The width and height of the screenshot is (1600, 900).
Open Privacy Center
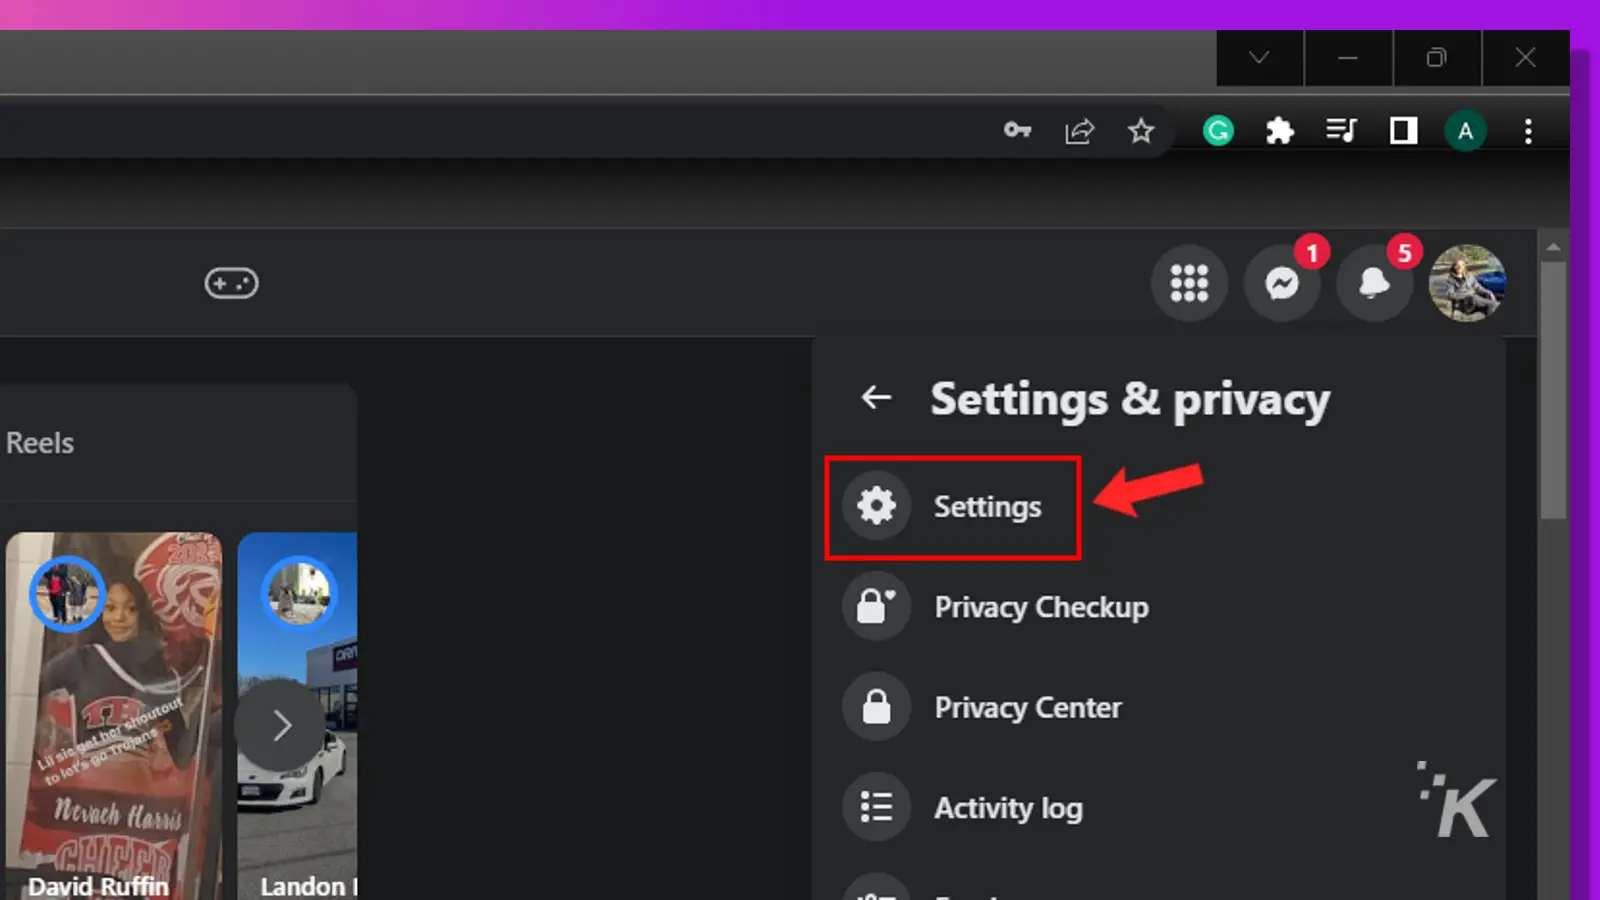coord(982,707)
